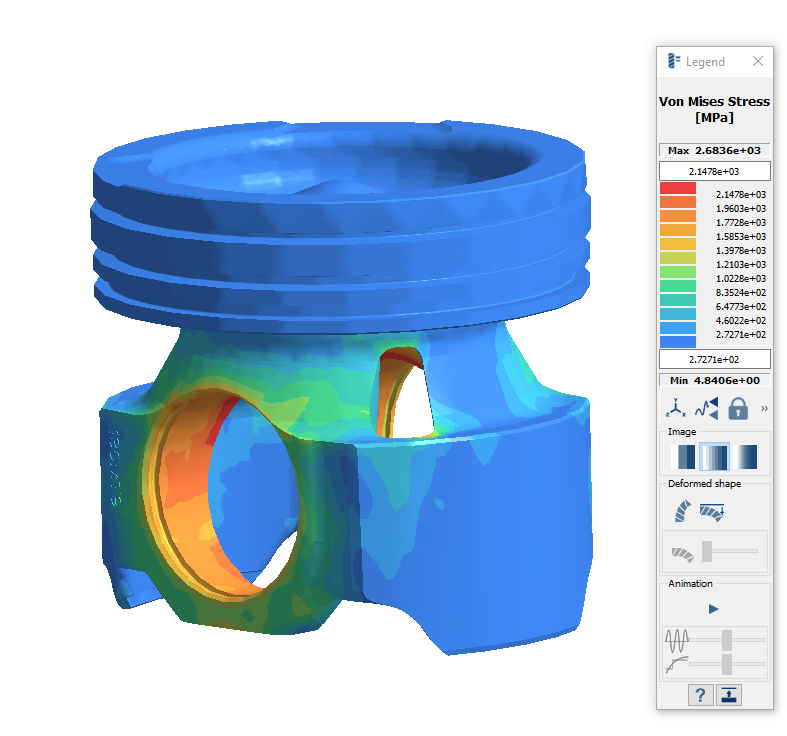Select the striped middle image style
Screen dimensions: 787x736
coord(715,457)
